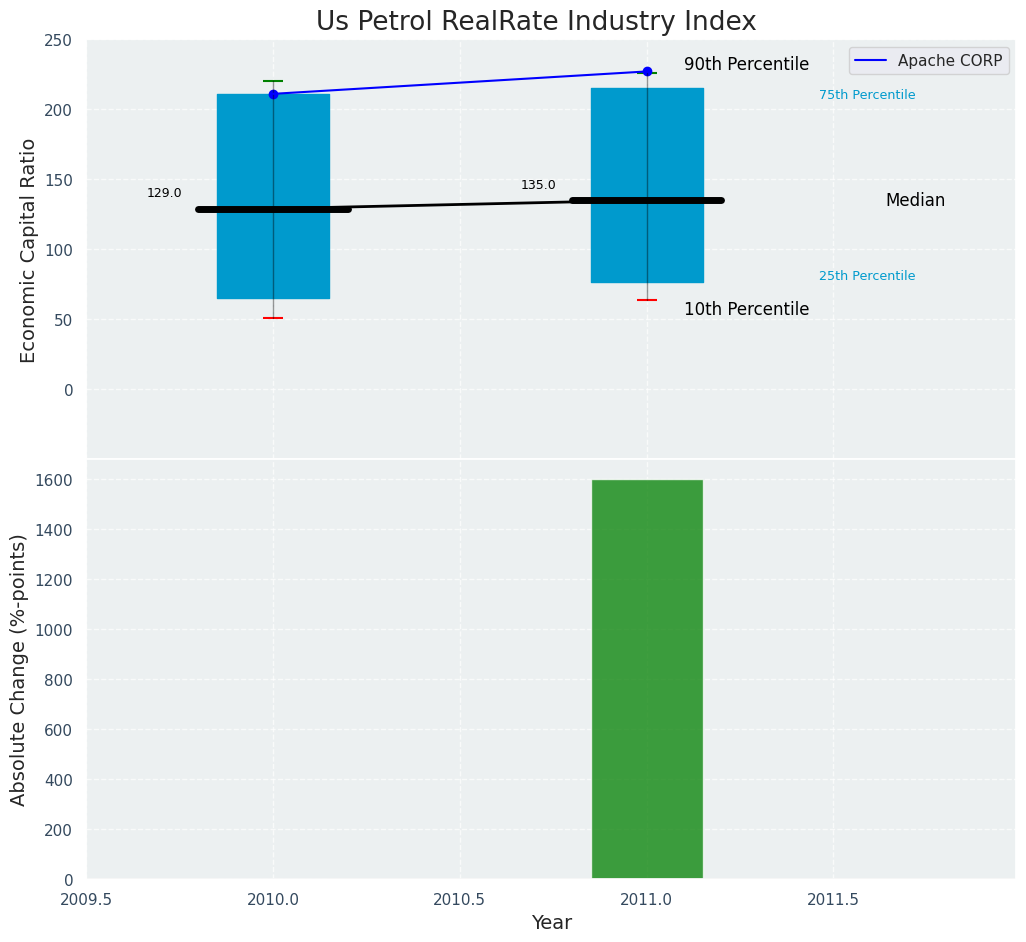Select the Apache CORP 2010 data point
1026x942 pixels.
coord(273,94)
